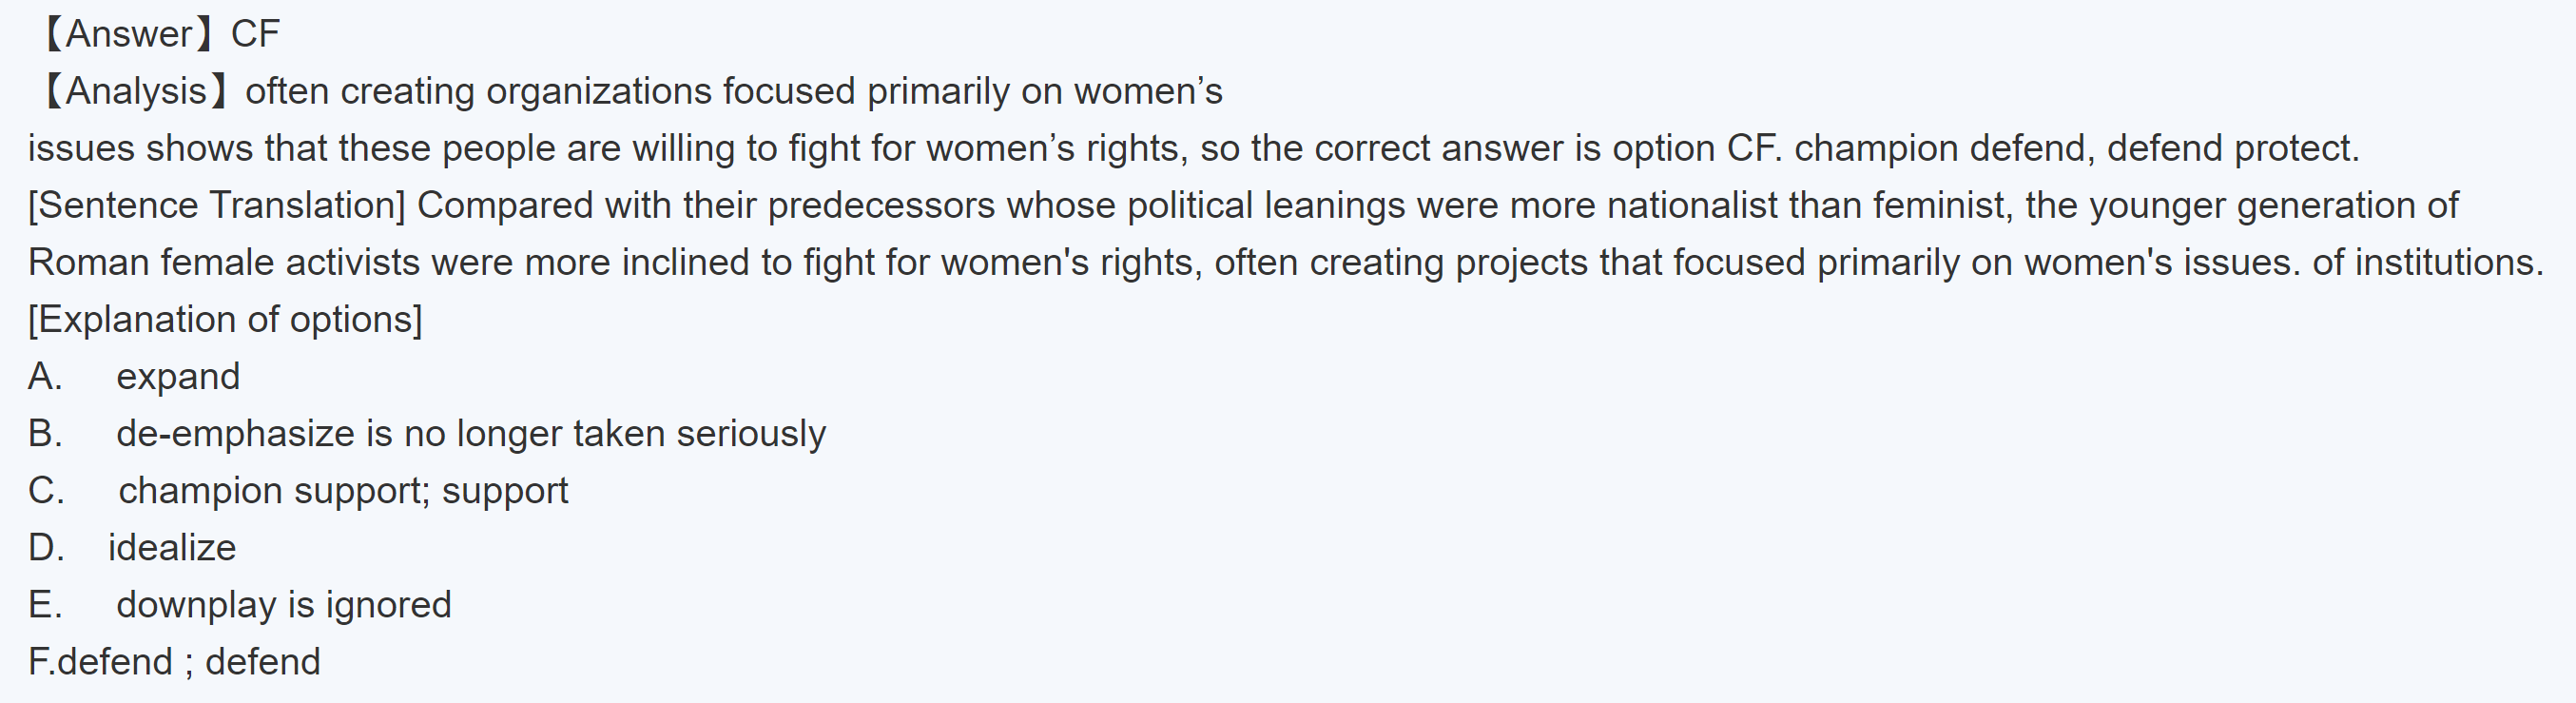Click the letter 'B.' option marker
2576x703 pixels.
45,433
